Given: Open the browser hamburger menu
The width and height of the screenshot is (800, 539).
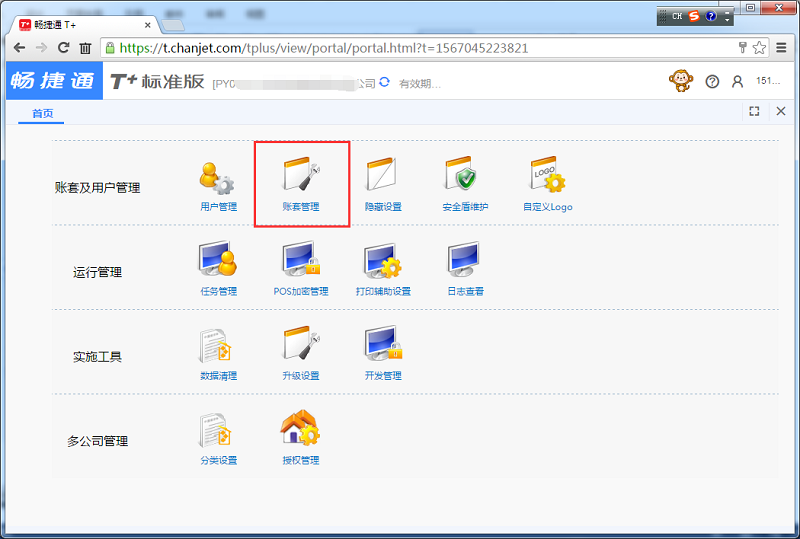Looking at the screenshot, I should 781,48.
